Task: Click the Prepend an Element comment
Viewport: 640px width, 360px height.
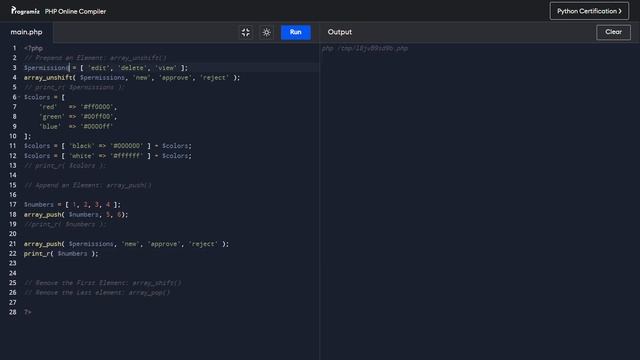Action: (95, 58)
